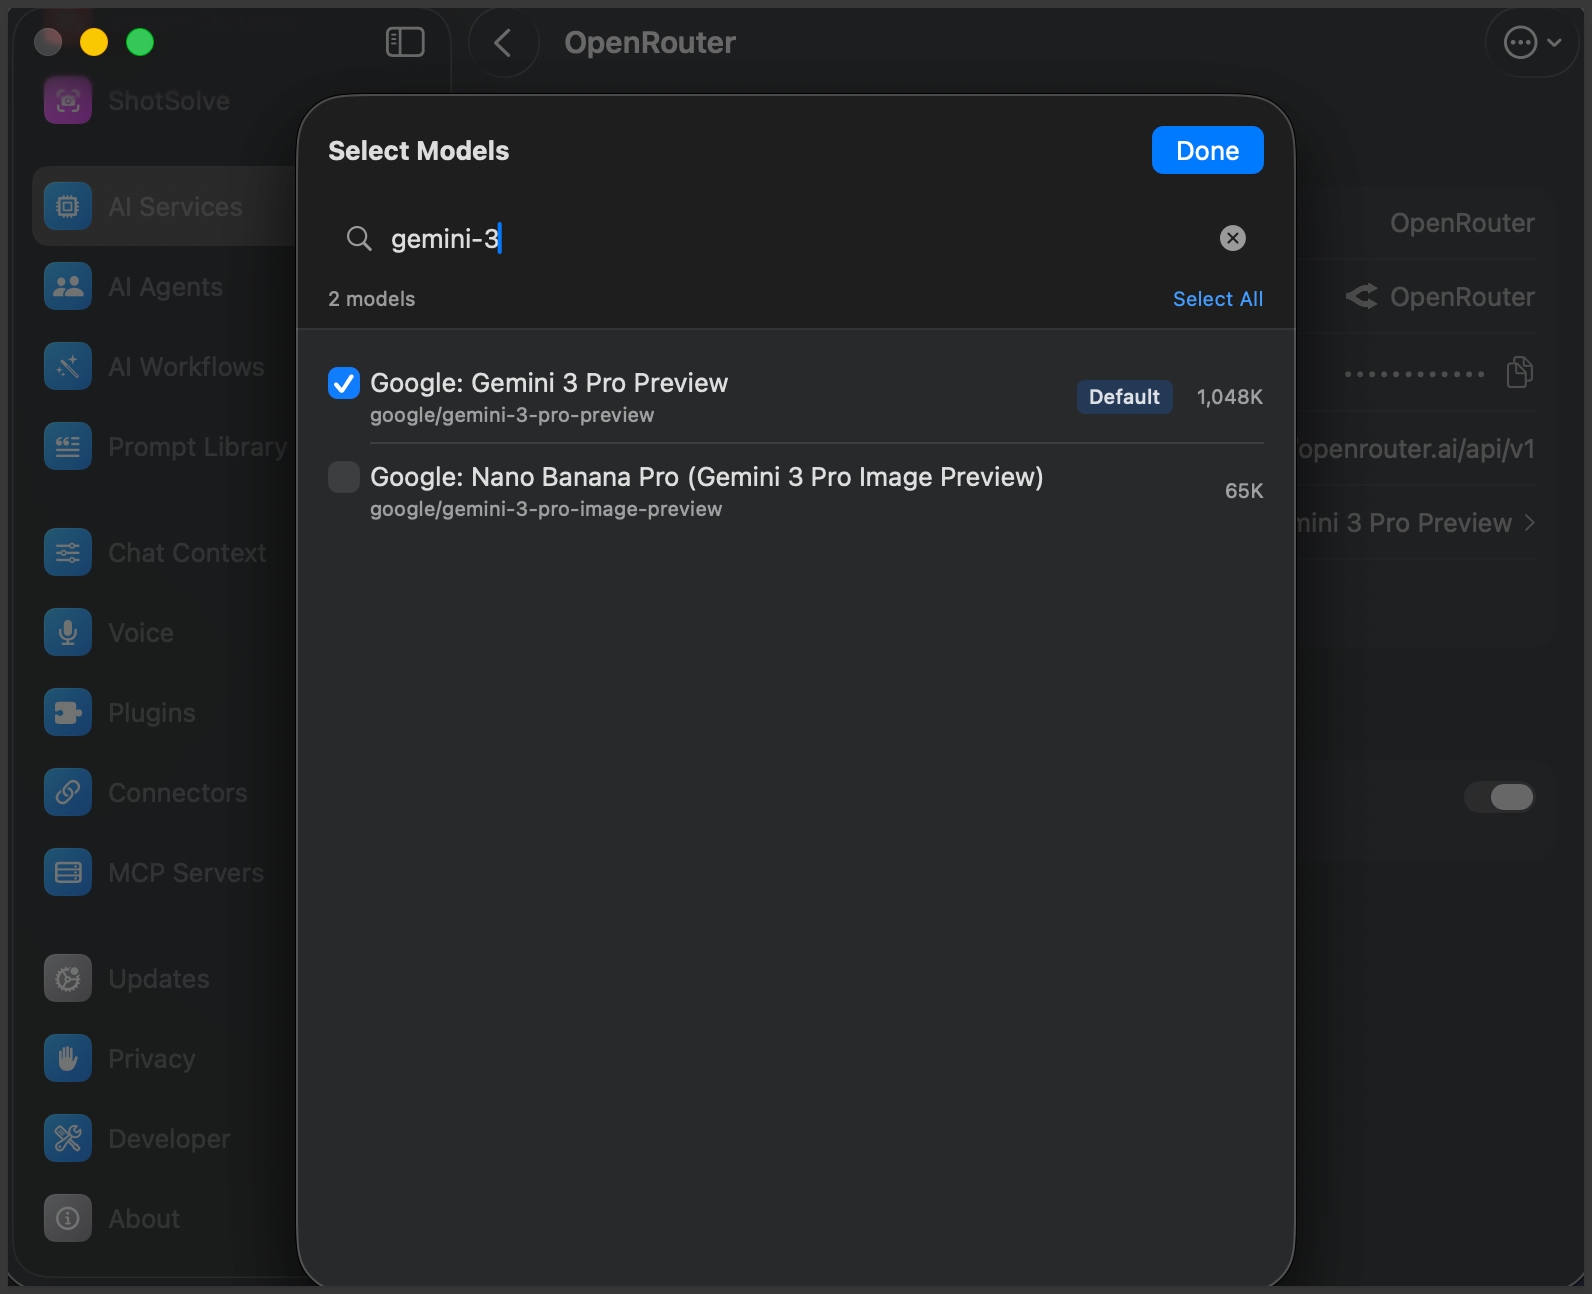1592x1294 pixels.
Task: Click the Default badge on Gemini 3 Pro
Action: pyautogui.click(x=1124, y=397)
